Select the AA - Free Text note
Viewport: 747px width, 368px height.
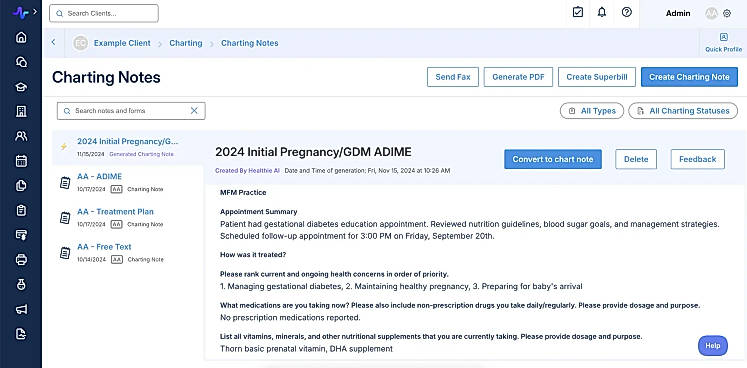(128, 253)
